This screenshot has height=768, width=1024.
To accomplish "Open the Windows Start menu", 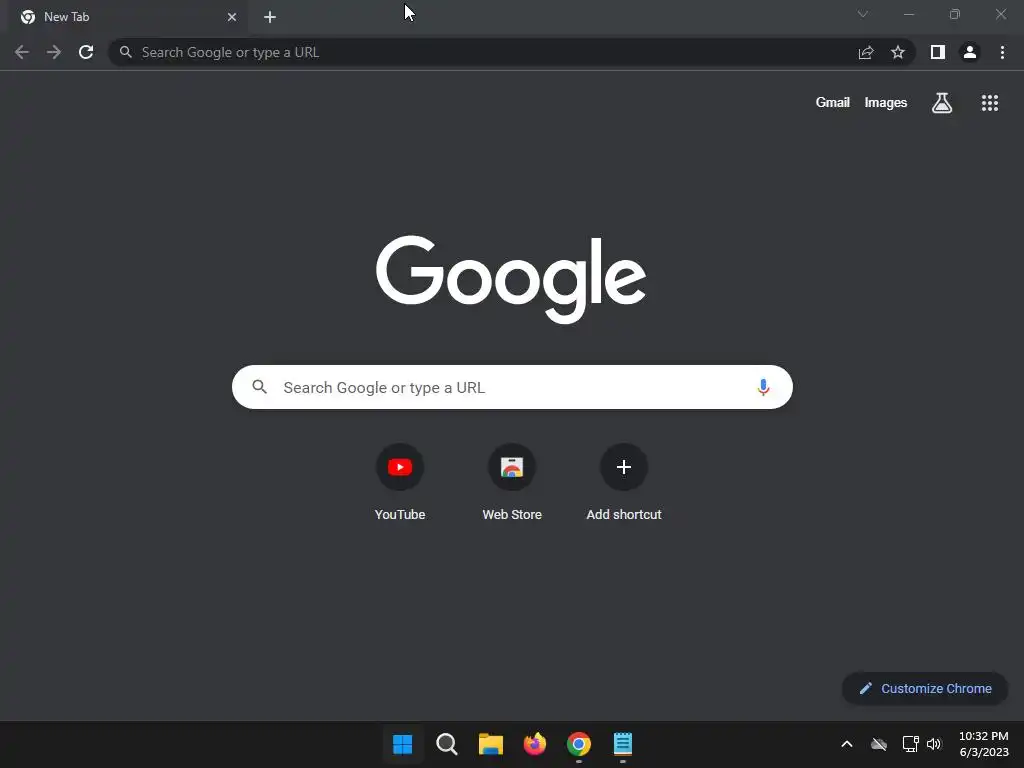I will tap(402, 744).
